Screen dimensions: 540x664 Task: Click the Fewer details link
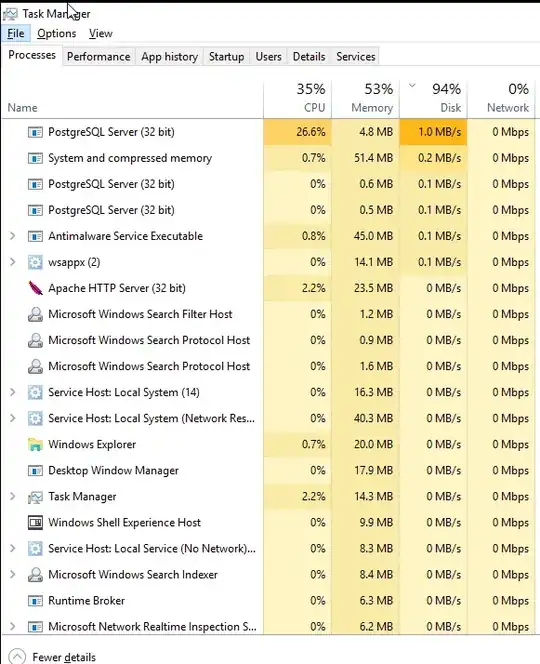coord(64,657)
